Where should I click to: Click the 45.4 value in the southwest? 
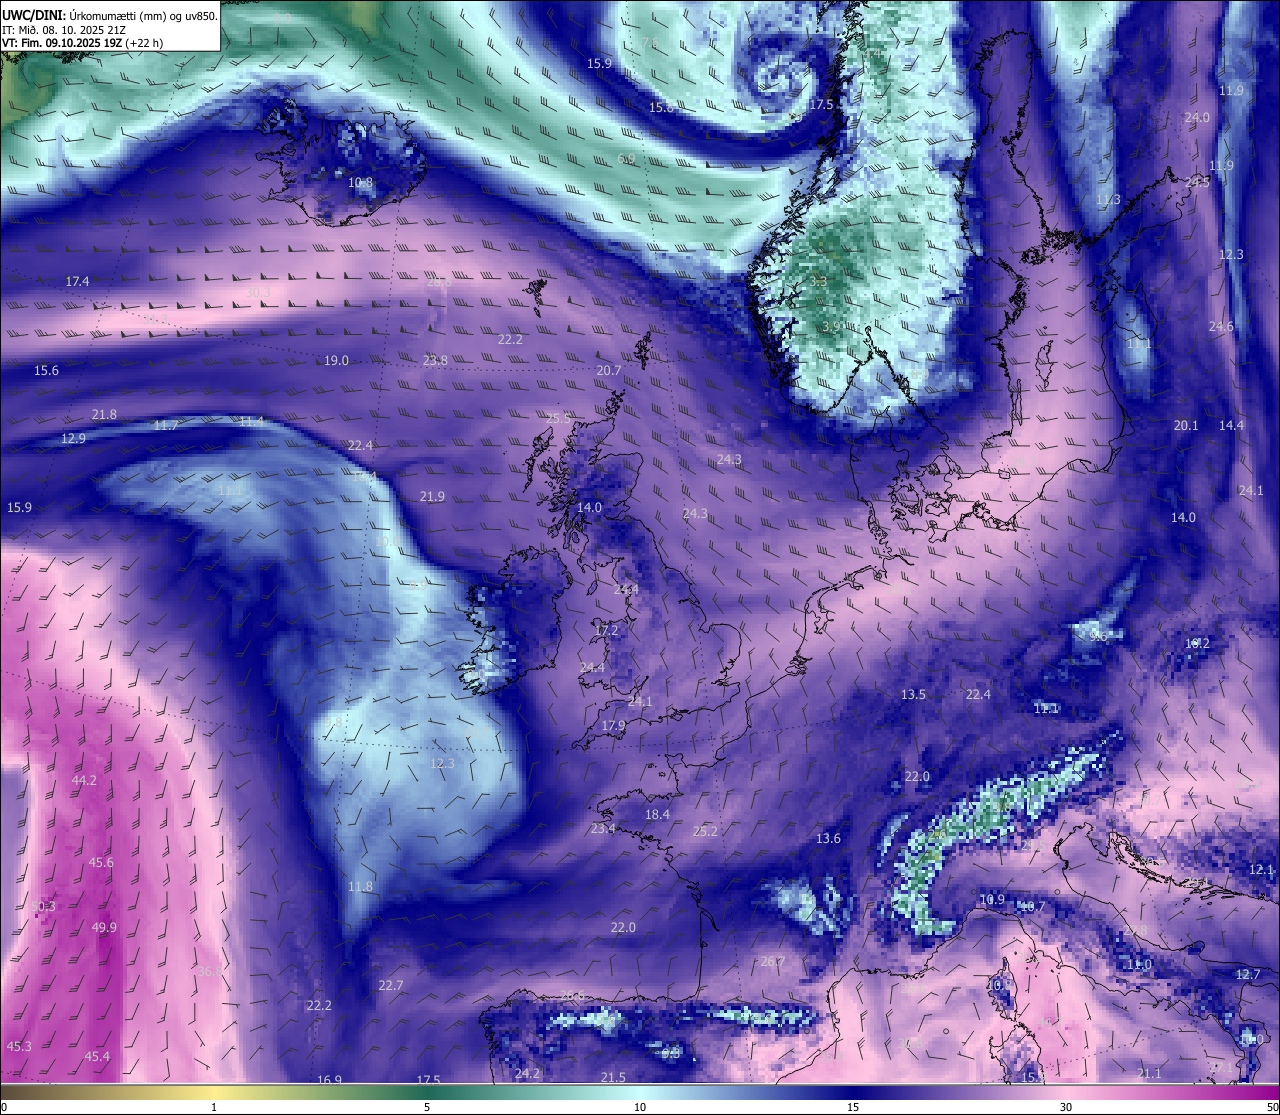click(97, 1057)
